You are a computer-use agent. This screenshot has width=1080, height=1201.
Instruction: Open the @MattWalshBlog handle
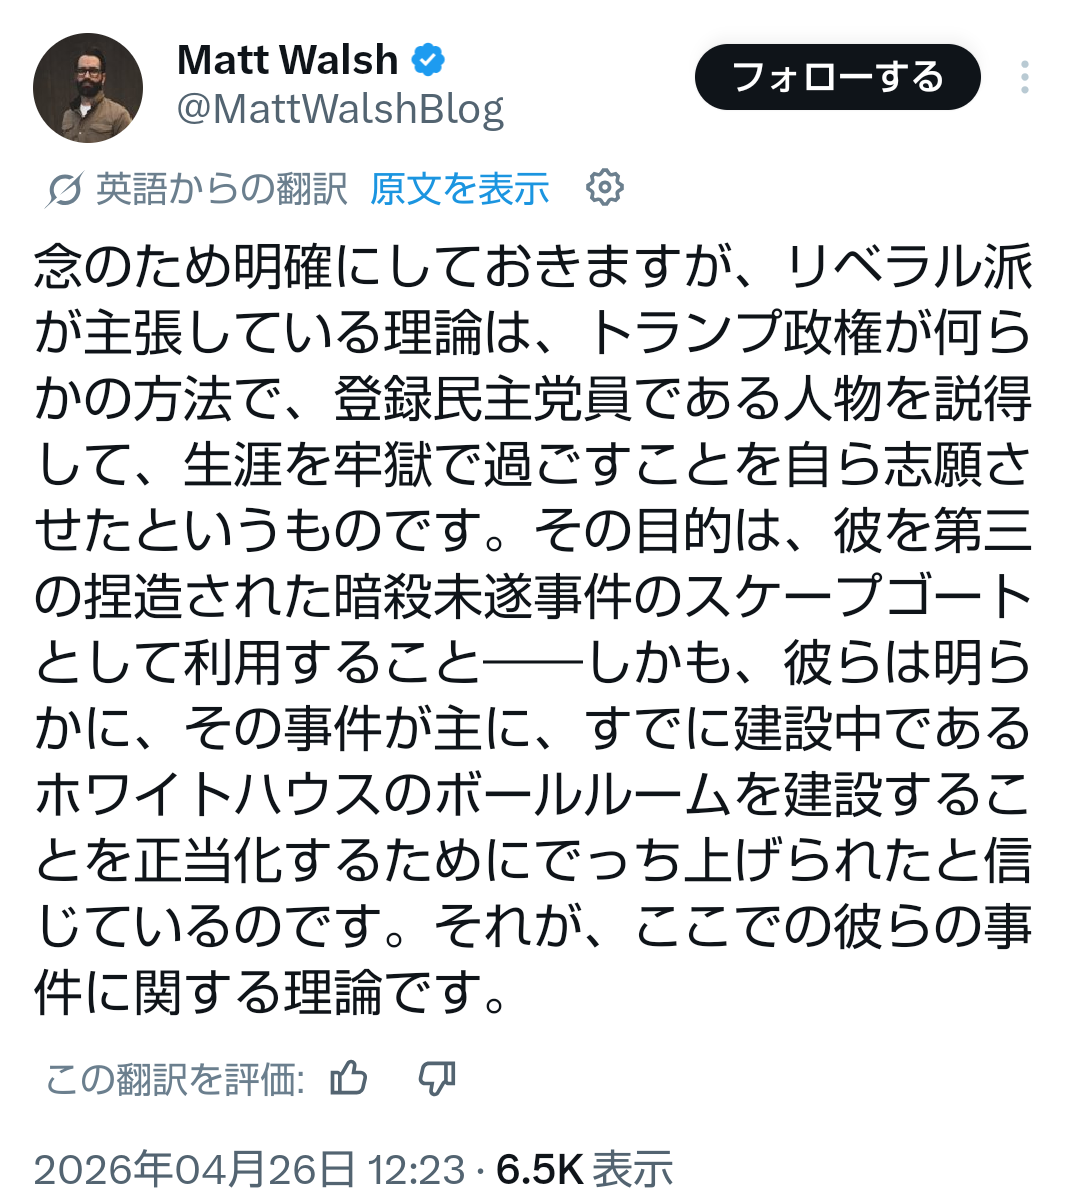(341, 109)
